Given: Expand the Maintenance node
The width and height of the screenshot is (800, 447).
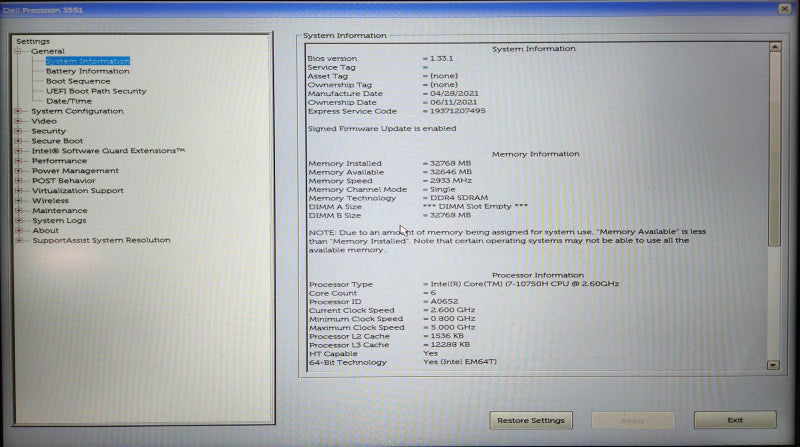Looking at the screenshot, I should click(x=18, y=210).
